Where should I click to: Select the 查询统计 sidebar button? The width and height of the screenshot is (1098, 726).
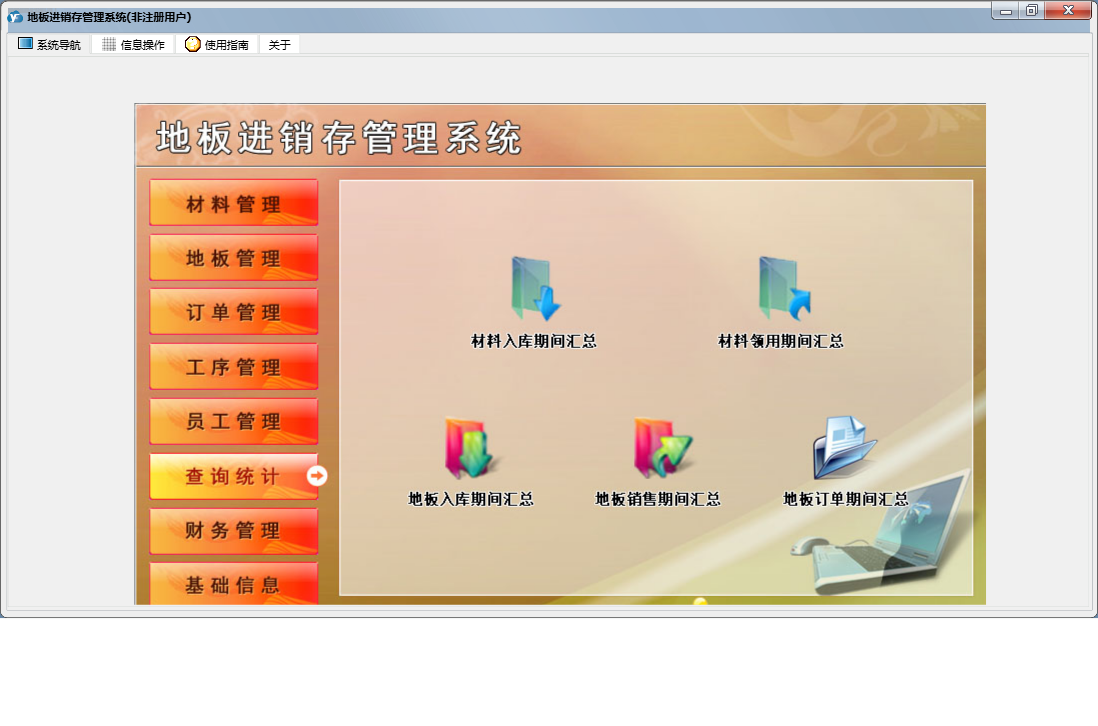234,476
